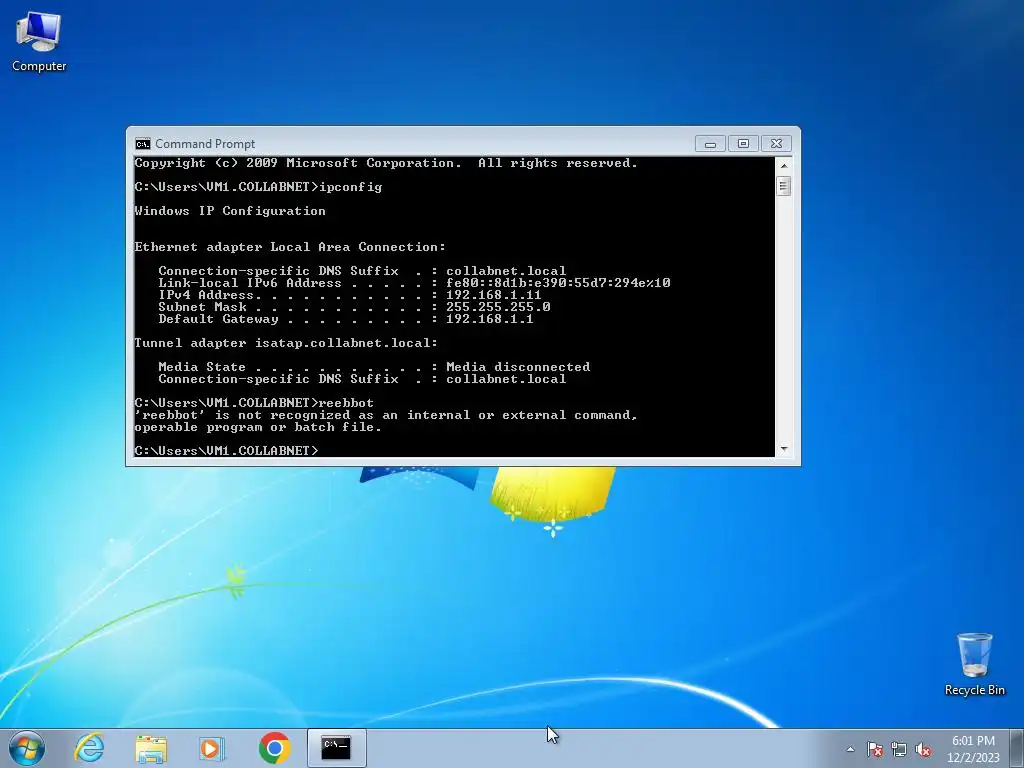The width and height of the screenshot is (1024, 768).
Task: Click the default gateway 192.168.1.1
Action: tap(490, 319)
